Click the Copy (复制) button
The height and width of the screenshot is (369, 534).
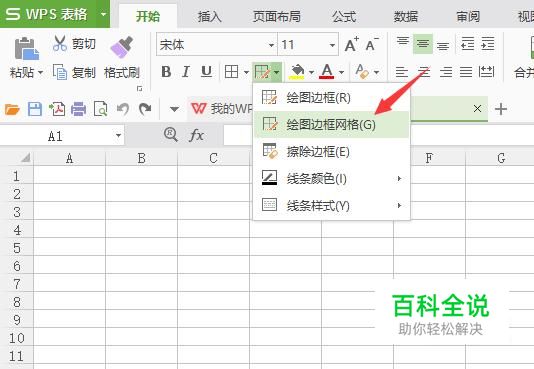pos(74,72)
